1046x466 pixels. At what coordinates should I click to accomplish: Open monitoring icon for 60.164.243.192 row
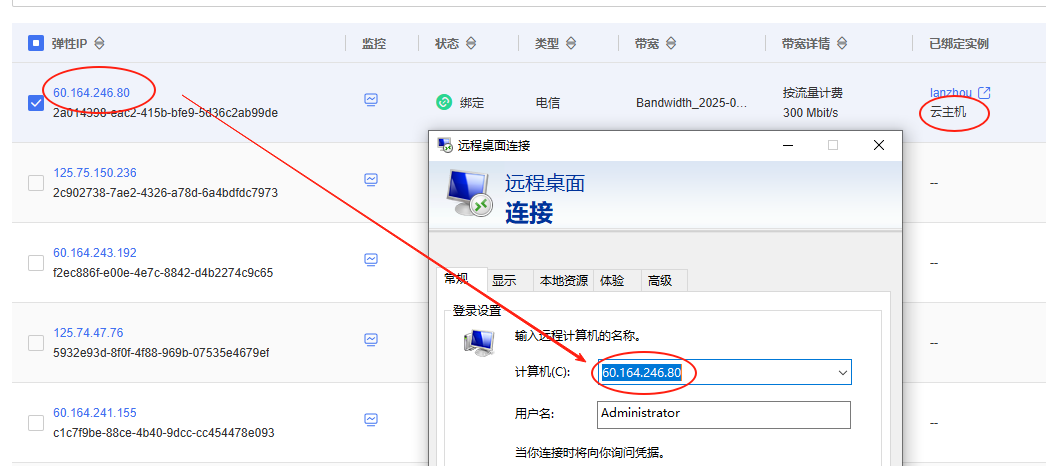371,259
